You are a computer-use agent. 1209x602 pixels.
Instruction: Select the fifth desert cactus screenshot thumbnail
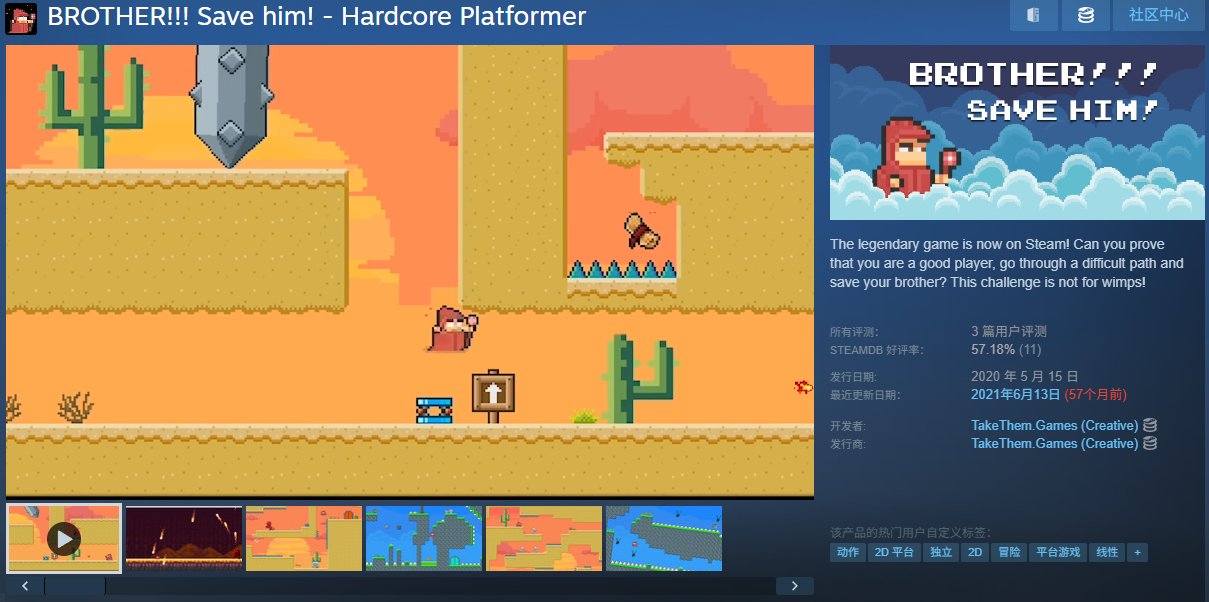(544, 538)
